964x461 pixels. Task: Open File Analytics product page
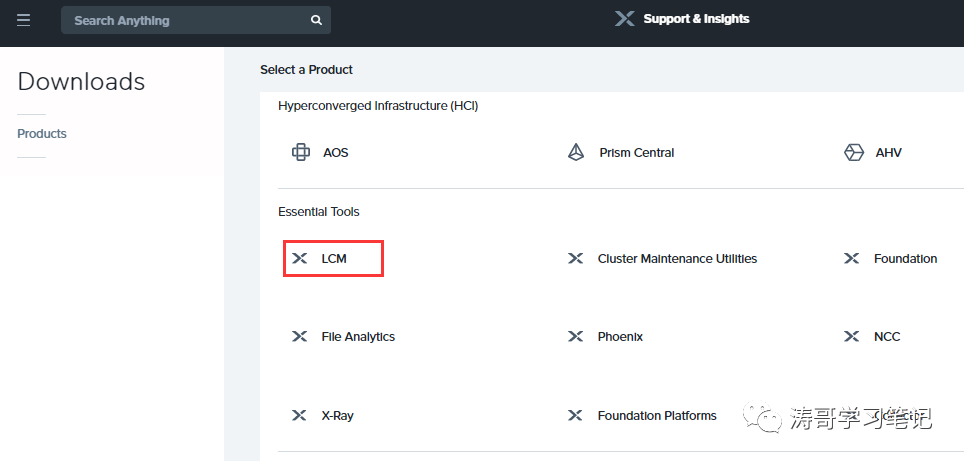pyautogui.click(x=358, y=337)
